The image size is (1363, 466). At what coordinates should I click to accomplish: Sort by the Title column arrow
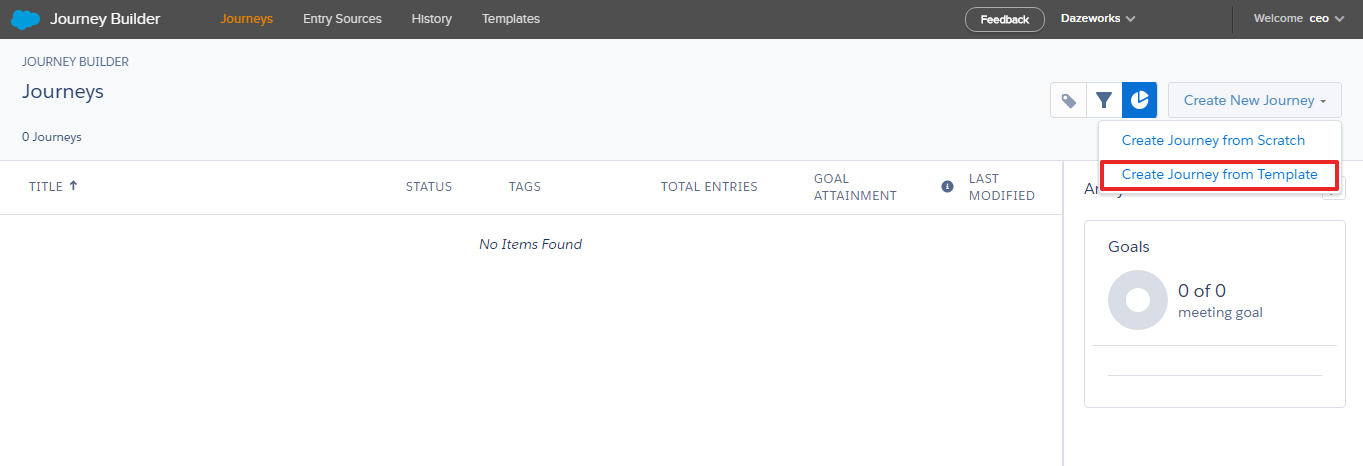click(73, 186)
